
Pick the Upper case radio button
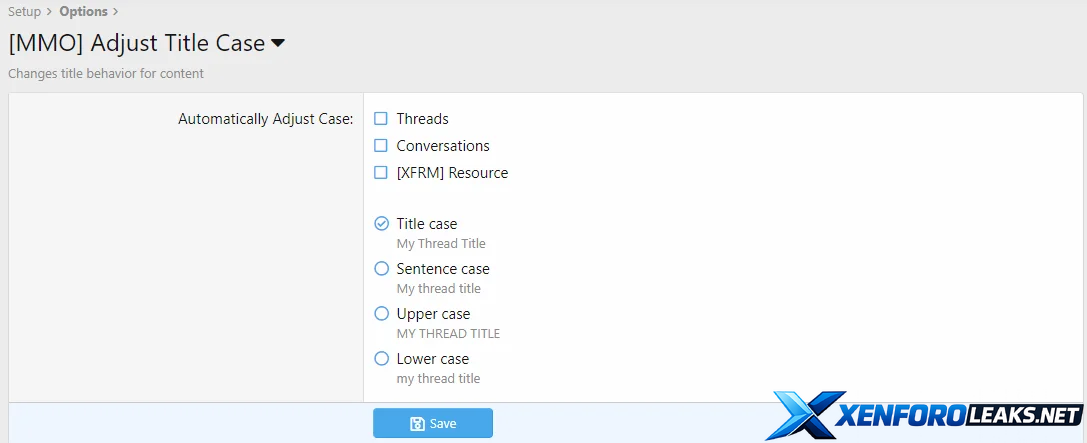click(x=381, y=314)
